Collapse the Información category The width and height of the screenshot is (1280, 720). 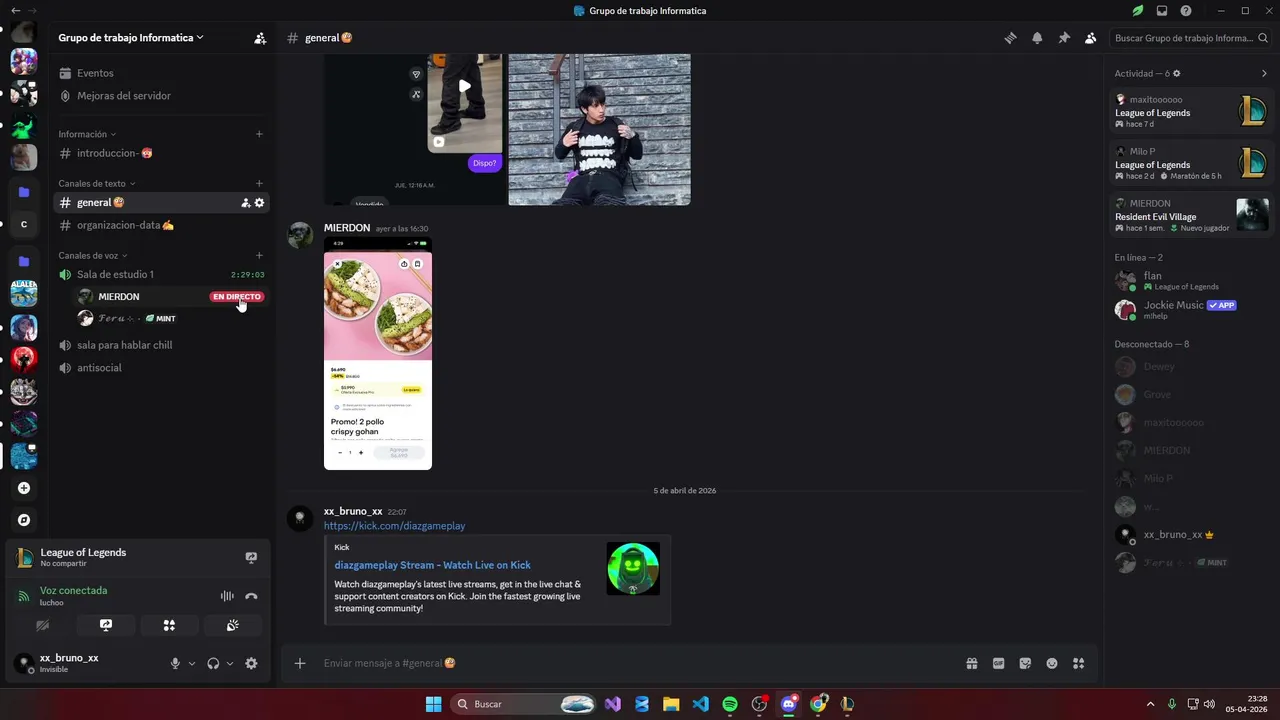coord(87,134)
